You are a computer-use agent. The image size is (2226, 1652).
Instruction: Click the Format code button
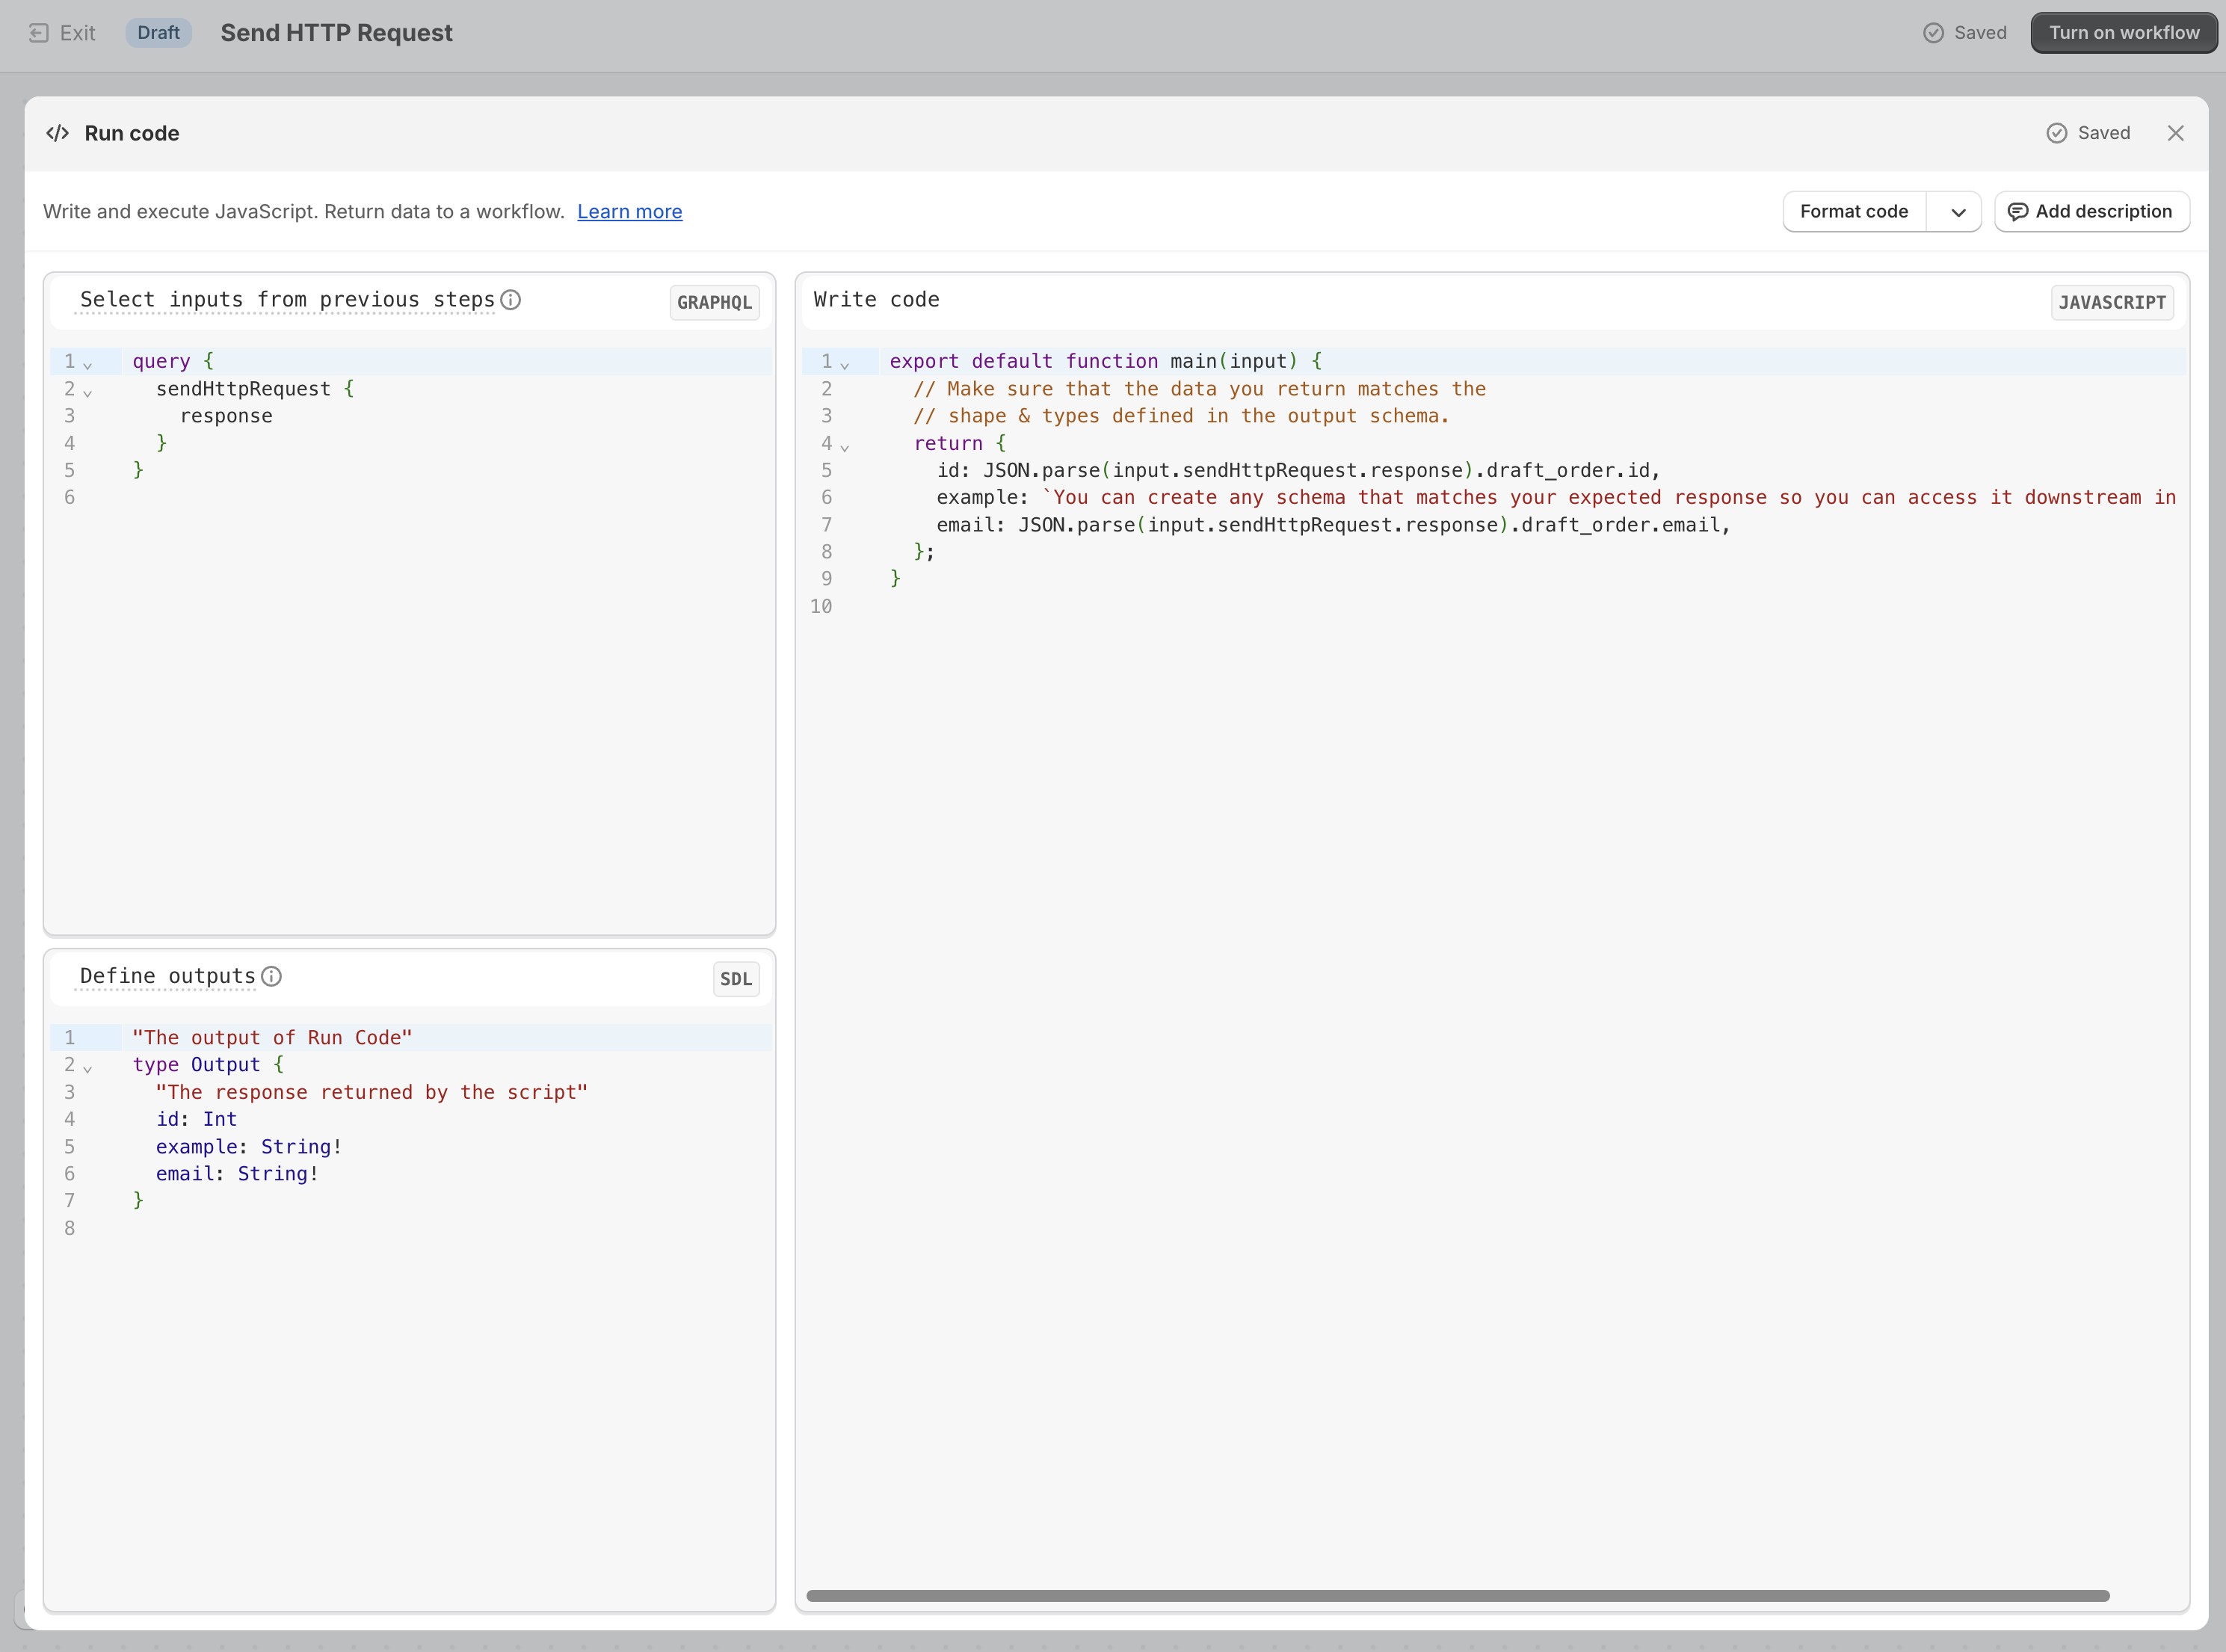tap(1853, 212)
